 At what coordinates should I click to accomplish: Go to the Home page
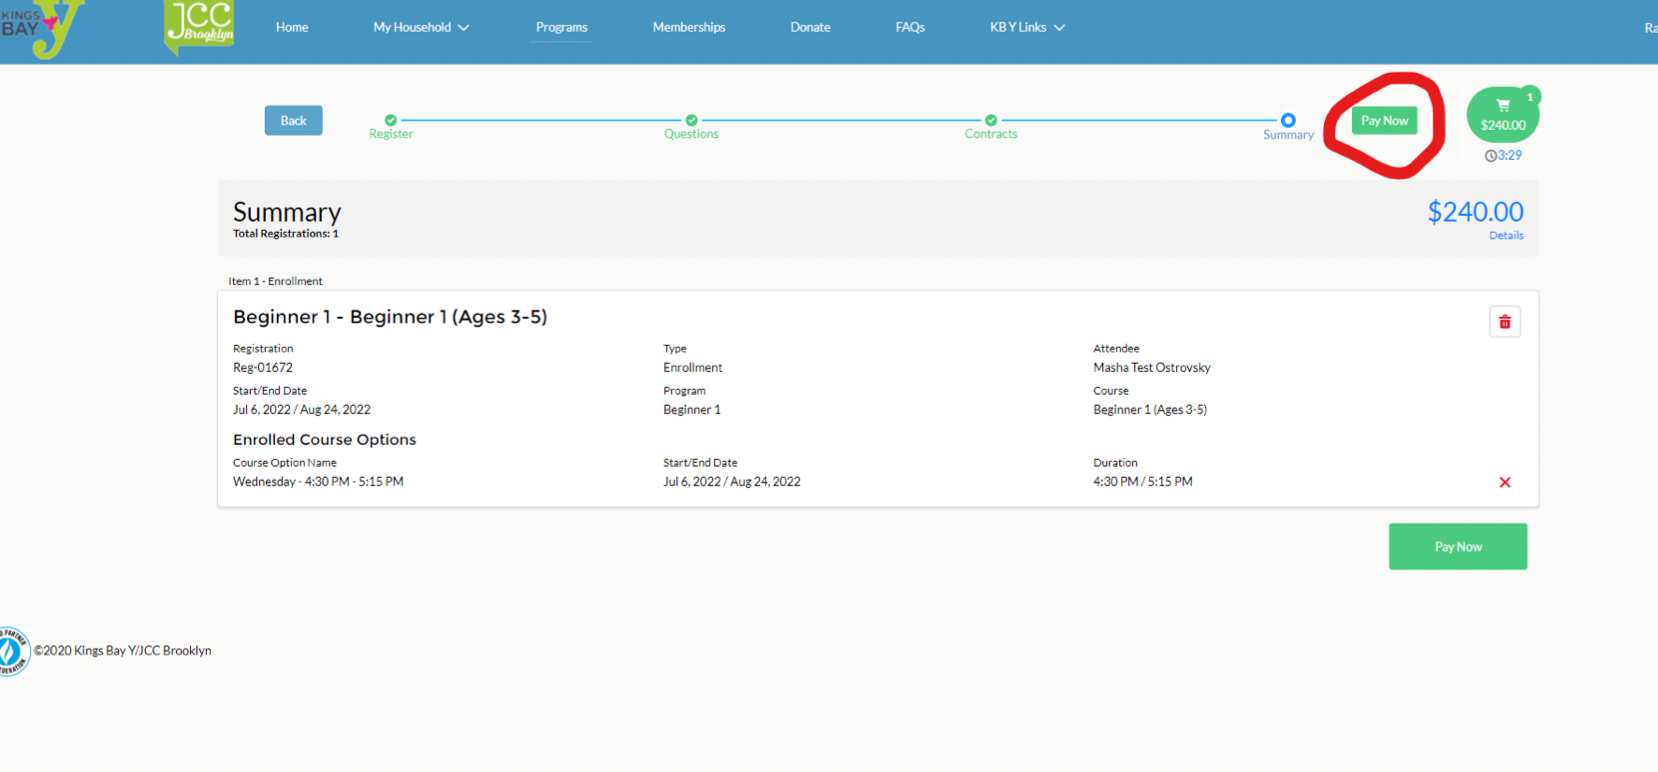point(292,27)
